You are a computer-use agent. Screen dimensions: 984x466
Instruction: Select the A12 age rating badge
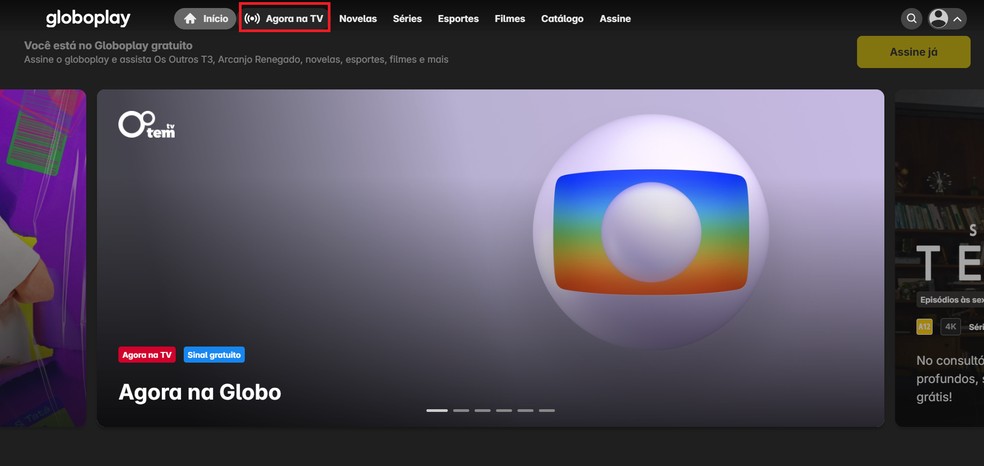coord(924,327)
